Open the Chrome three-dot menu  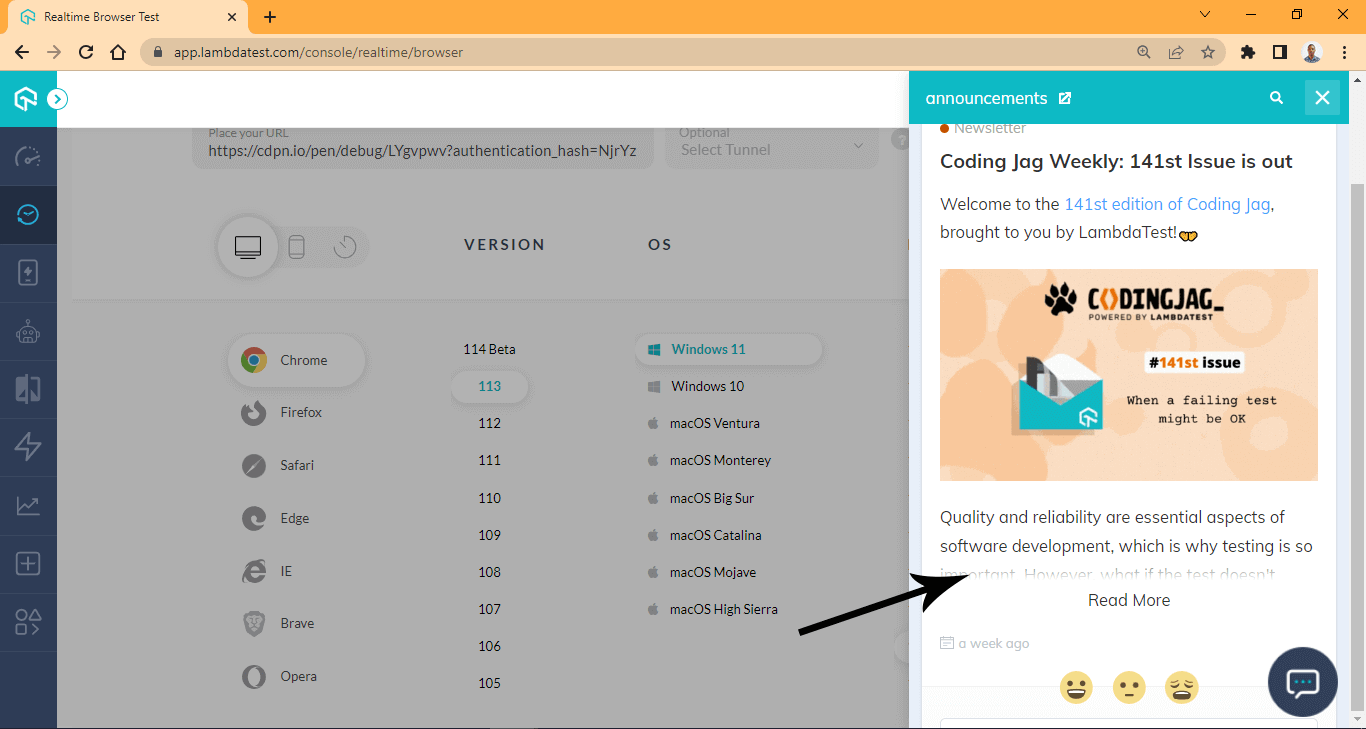tap(1345, 52)
